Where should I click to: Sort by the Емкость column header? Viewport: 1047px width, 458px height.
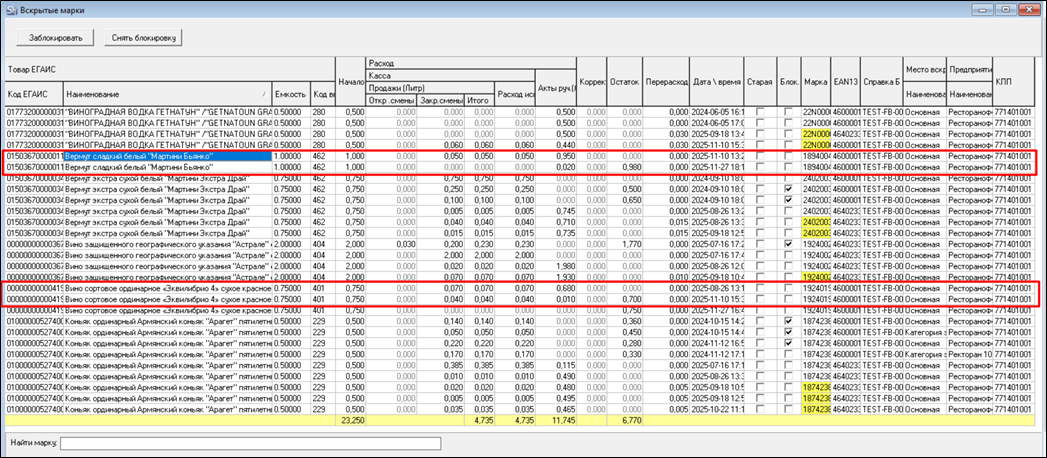(289, 92)
